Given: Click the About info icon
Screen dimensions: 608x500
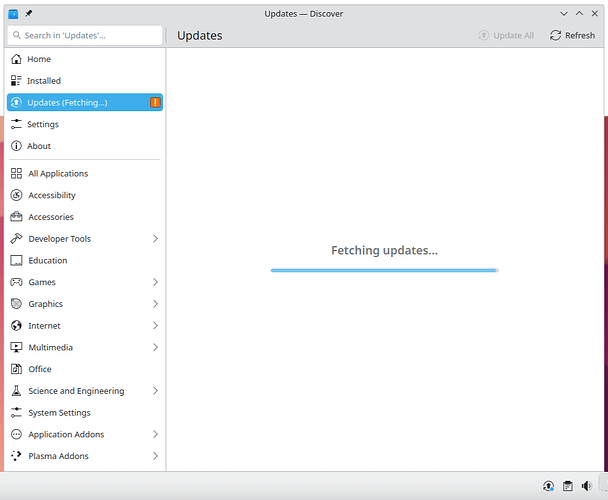Looking at the screenshot, I should 16,146.
